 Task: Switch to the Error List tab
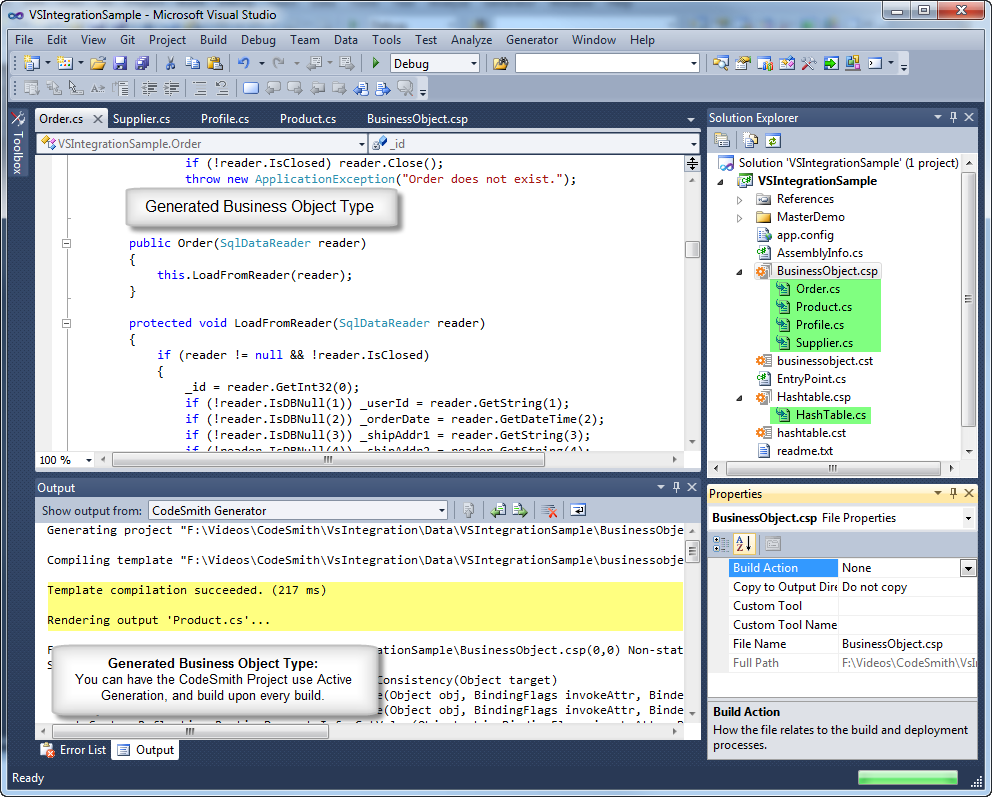tap(73, 750)
